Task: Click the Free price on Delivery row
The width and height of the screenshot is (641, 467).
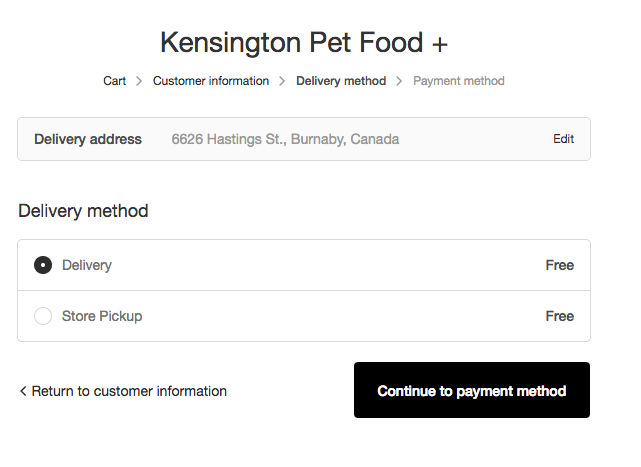Action: click(560, 265)
